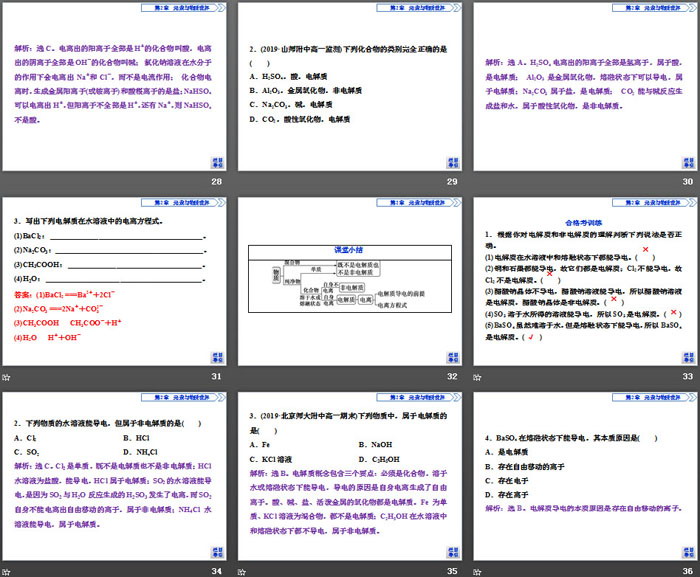Click (3)CH3COOH blank line in slide 31
Image resolution: width=700 pixels, height=577 pixels.
click(137, 266)
